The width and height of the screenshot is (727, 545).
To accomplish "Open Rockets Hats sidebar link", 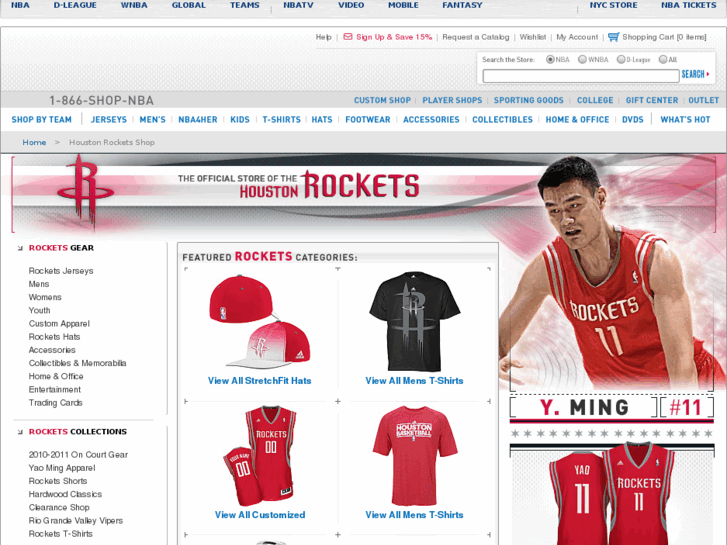I will pos(54,337).
